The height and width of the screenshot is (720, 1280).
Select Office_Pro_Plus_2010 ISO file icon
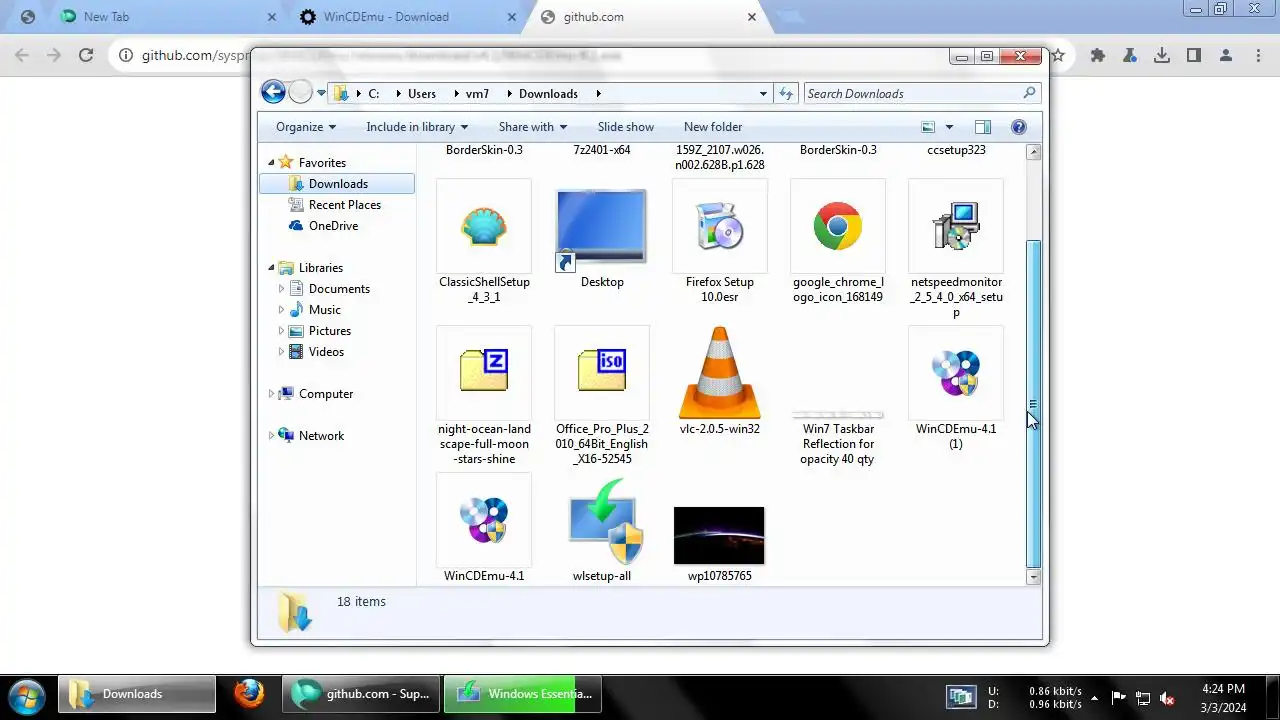pyautogui.click(x=602, y=372)
